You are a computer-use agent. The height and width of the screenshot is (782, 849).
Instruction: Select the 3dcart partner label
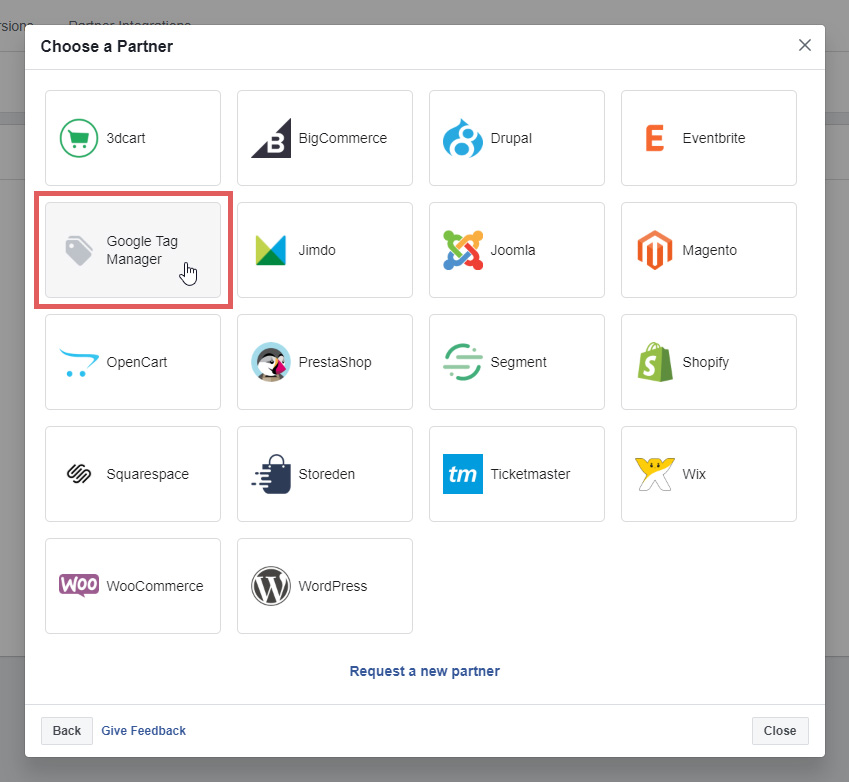coord(126,138)
